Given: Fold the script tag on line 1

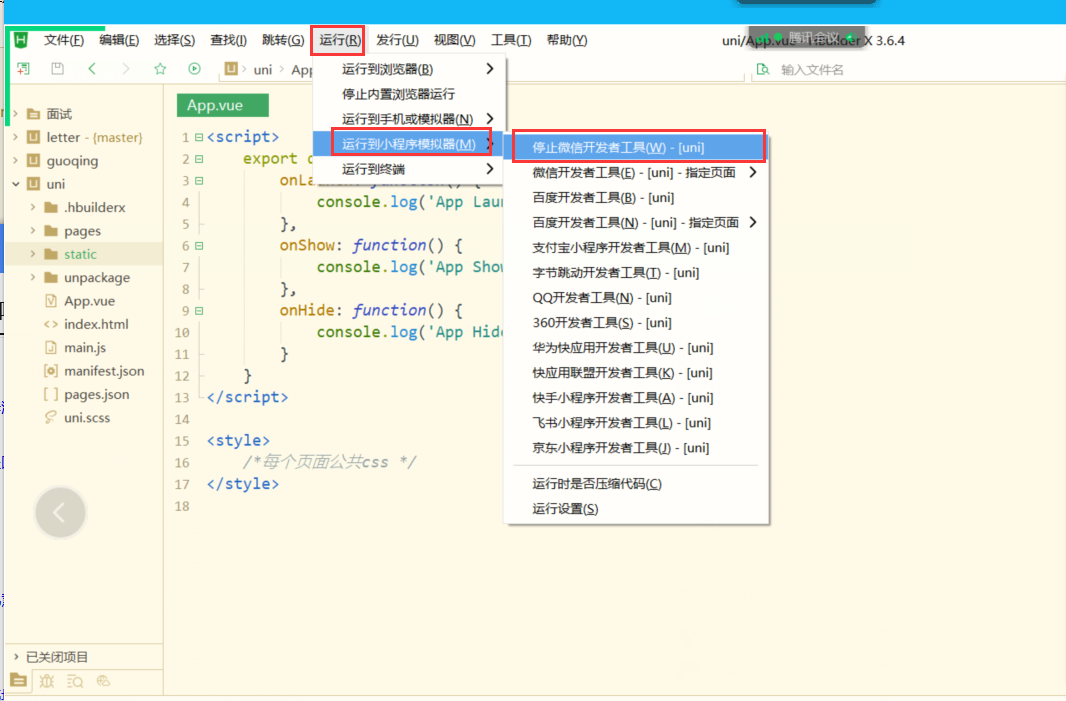Looking at the screenshot, I should point(199,137).
